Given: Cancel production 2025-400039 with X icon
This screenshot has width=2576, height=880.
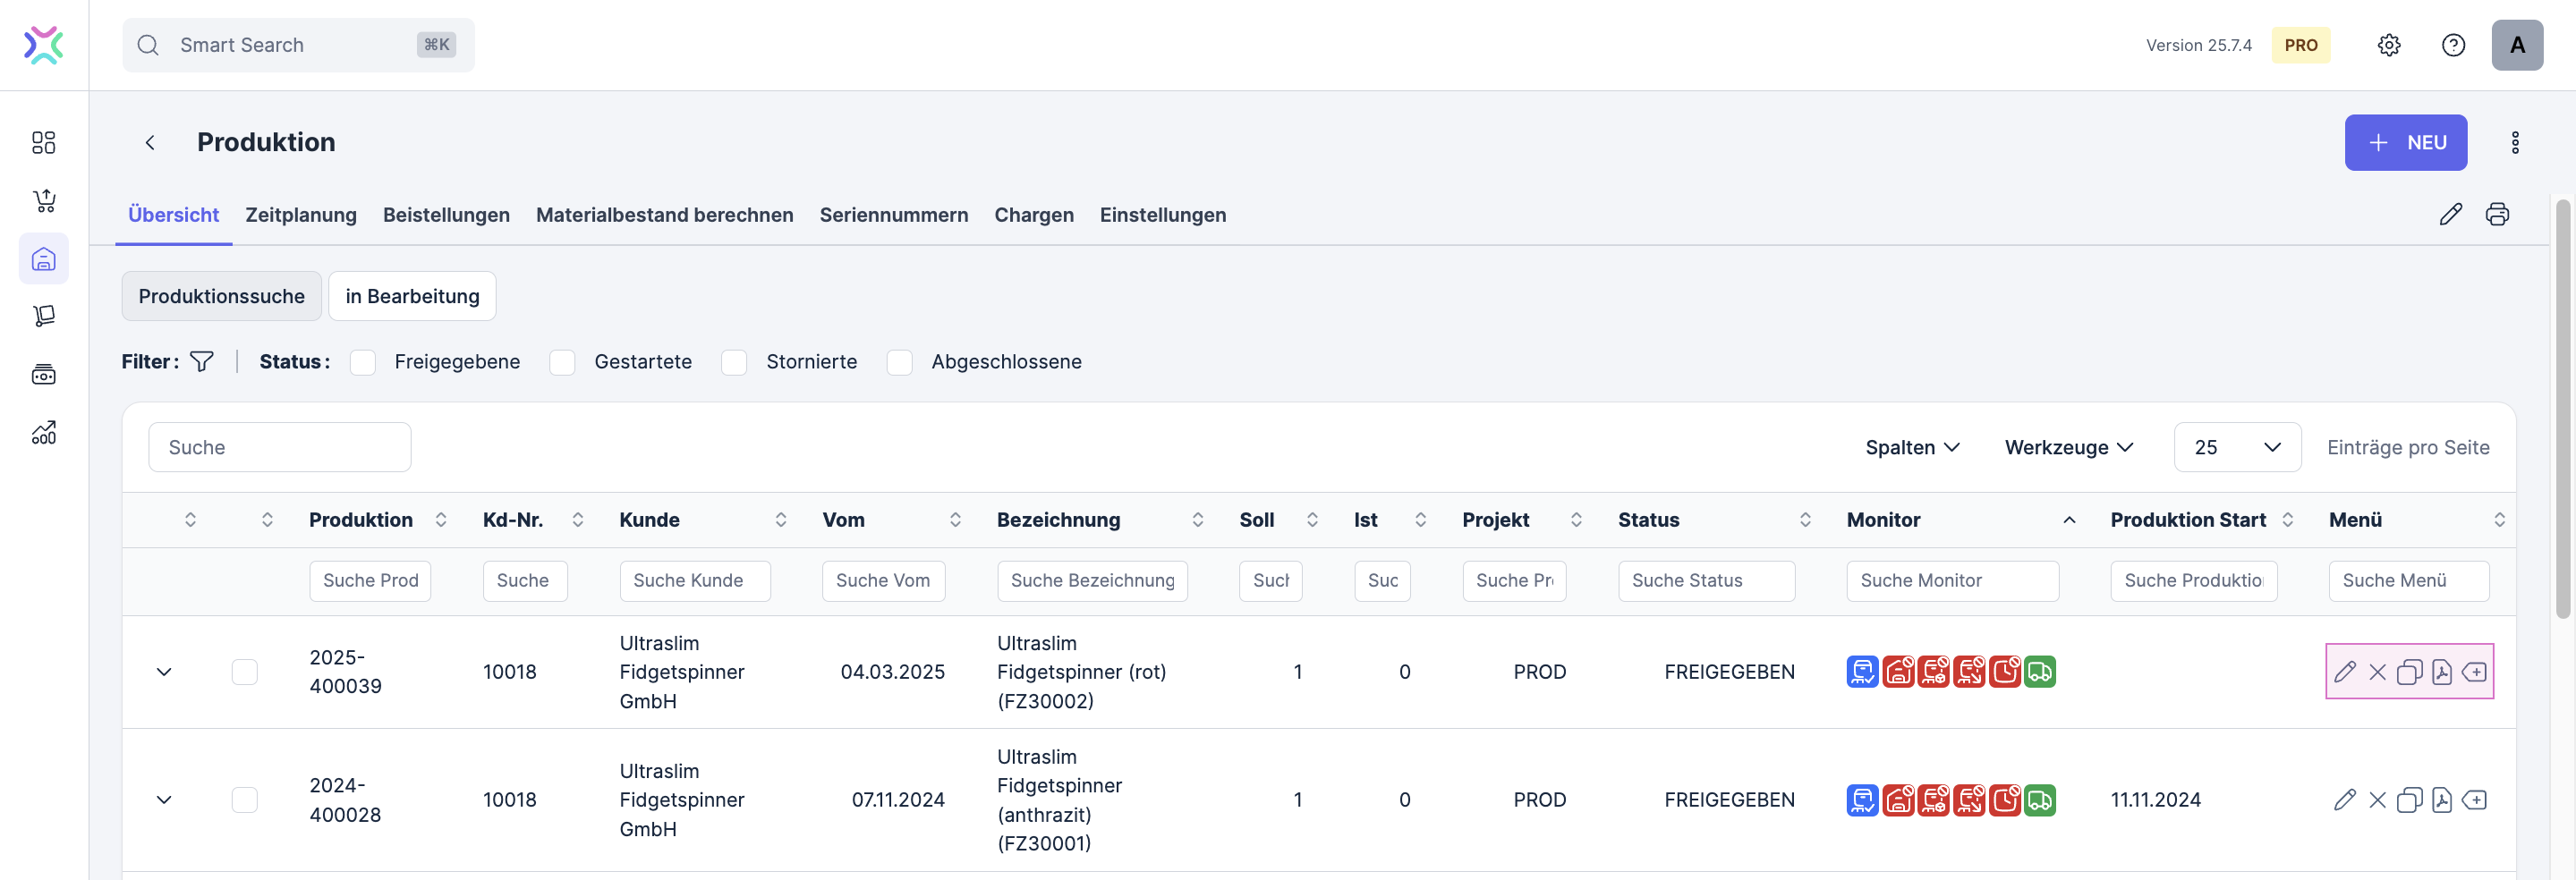Looking at the screenshot, I should pos(2377,672).
